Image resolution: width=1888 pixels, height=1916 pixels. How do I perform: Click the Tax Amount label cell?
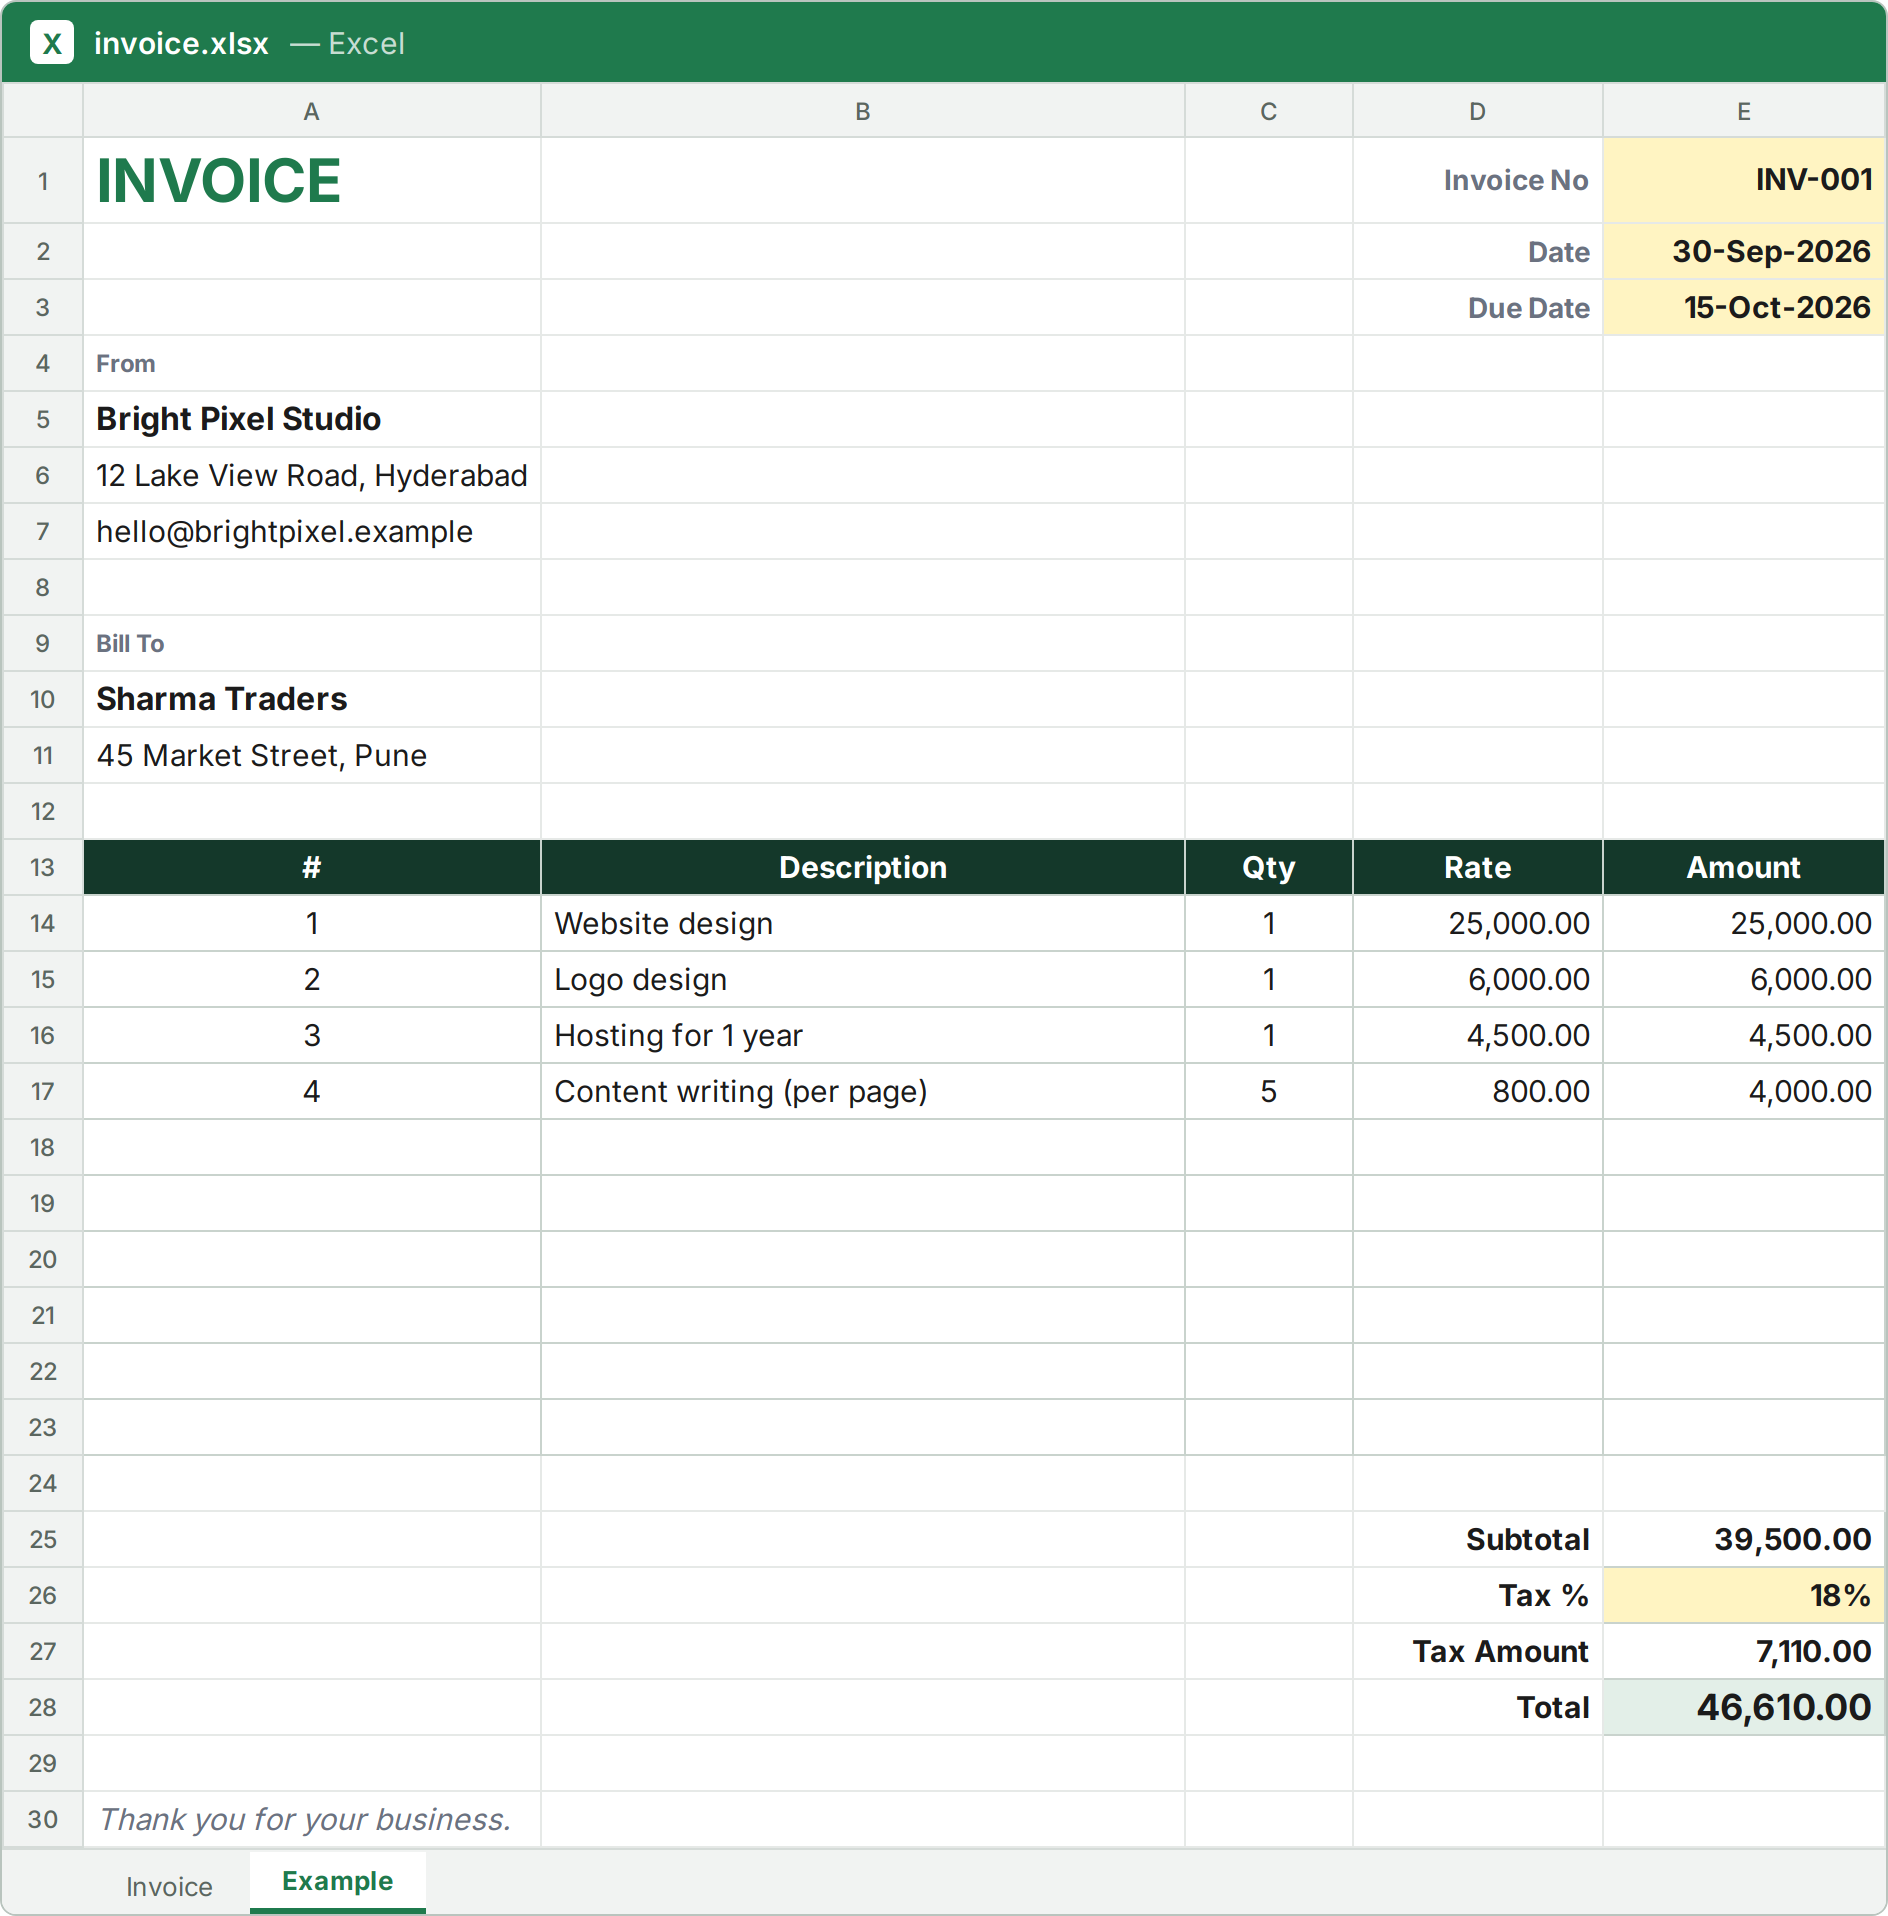[x=1478, y=1651]
